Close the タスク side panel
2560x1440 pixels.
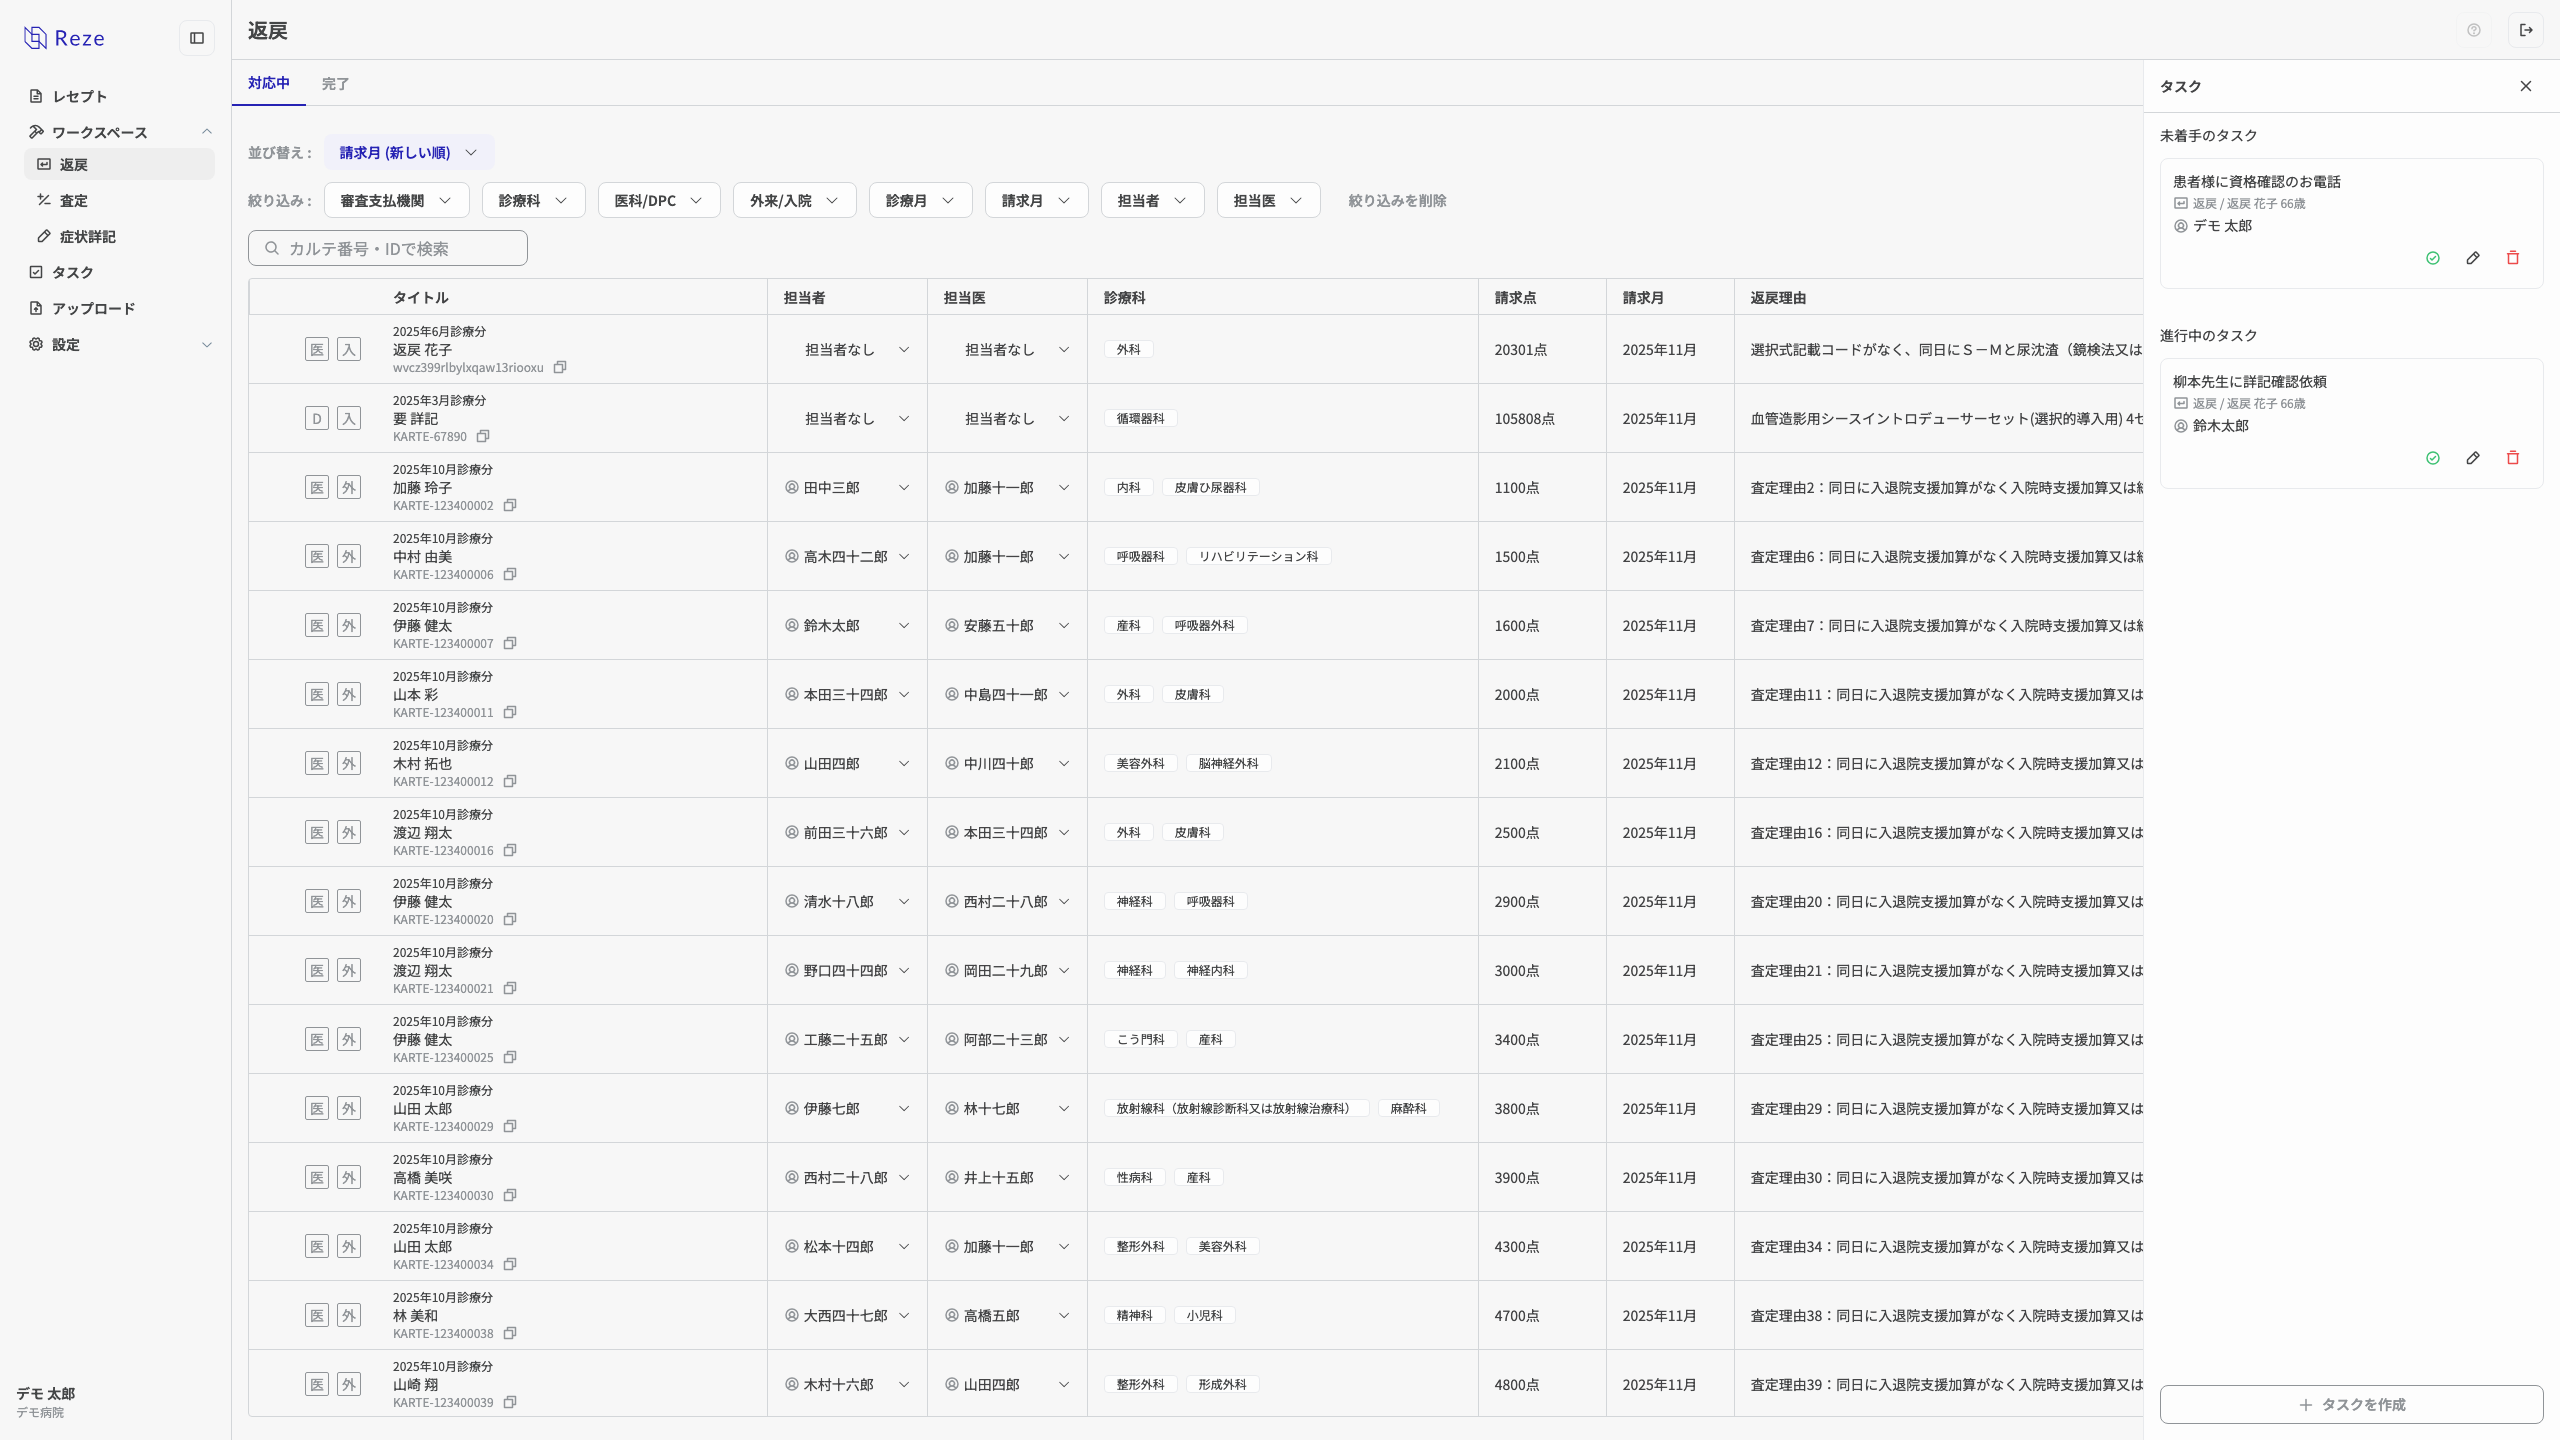(2526, 86)
